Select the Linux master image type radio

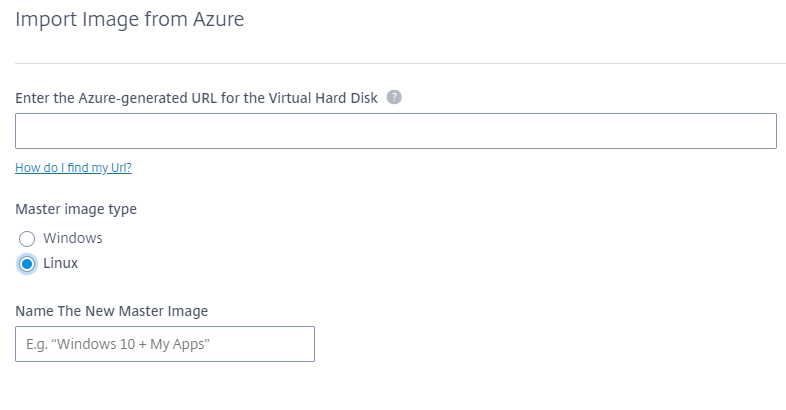[x=27, y=264]
